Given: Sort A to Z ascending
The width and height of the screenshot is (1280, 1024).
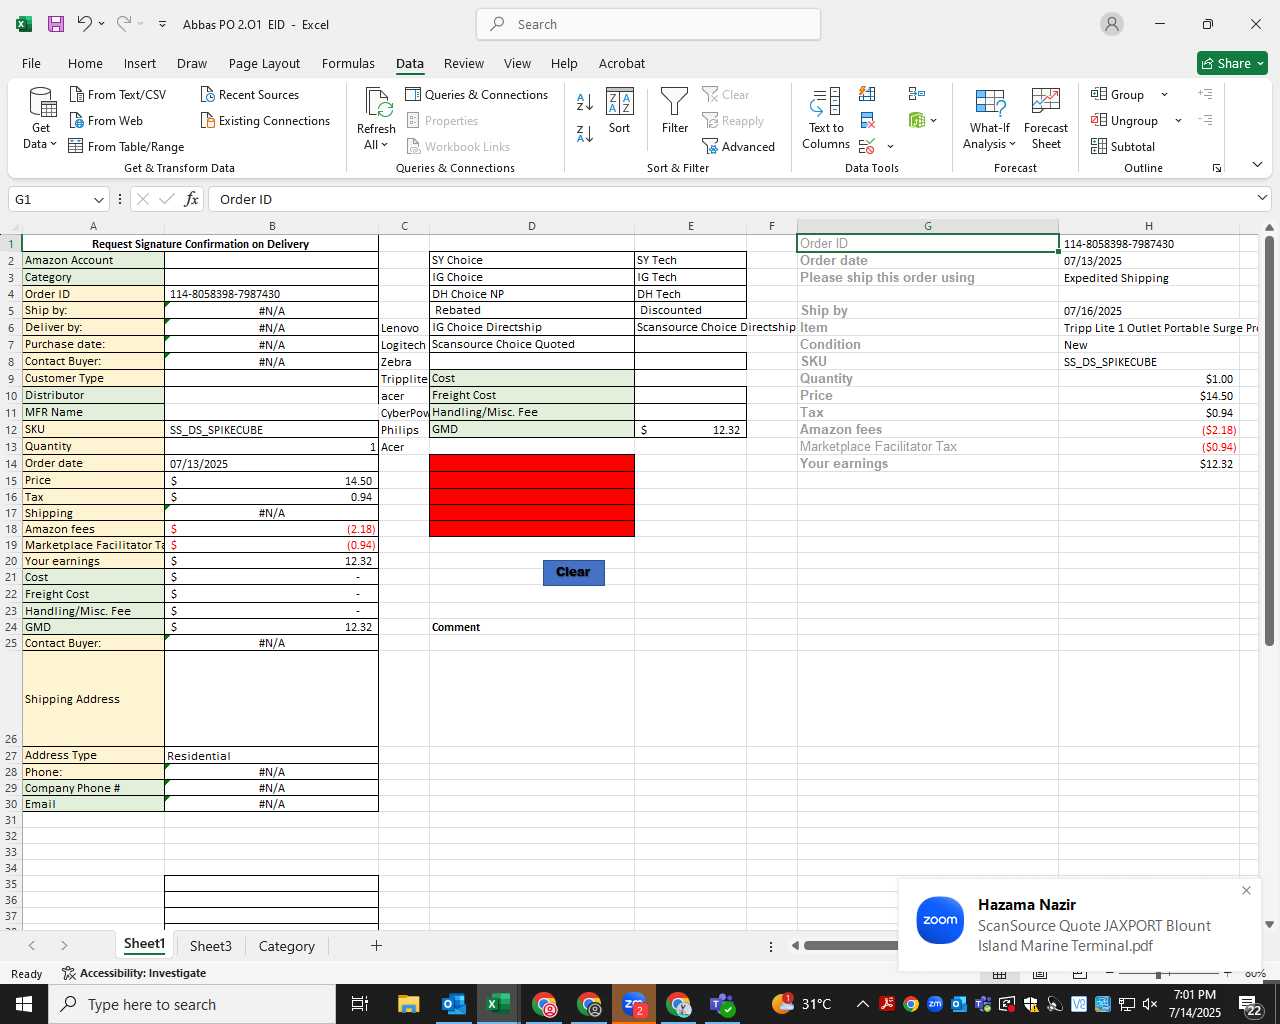Looking at the screenshot, I should click(x=585, y=102).
